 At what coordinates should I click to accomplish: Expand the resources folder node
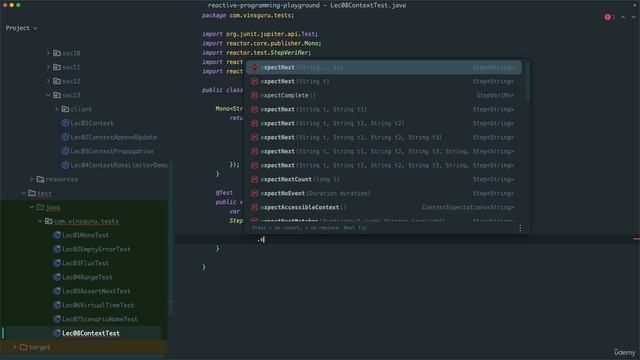[31, 179]
